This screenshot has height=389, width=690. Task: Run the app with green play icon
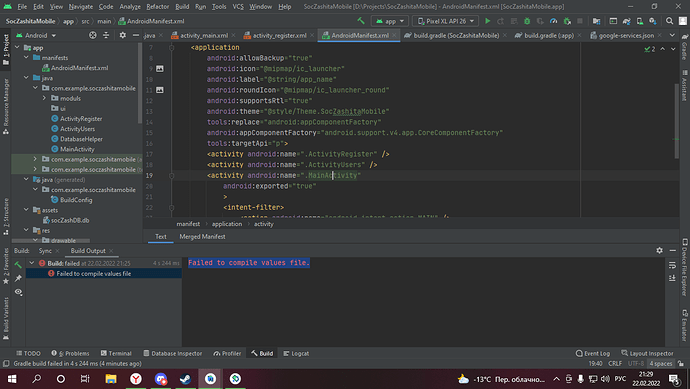coord(487,21)
